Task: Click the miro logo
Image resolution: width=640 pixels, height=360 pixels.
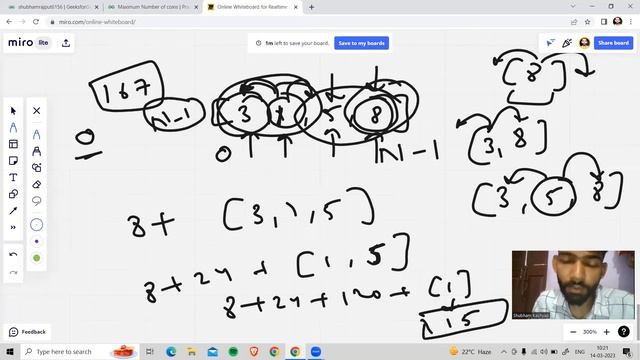Action: click(20, 42)
